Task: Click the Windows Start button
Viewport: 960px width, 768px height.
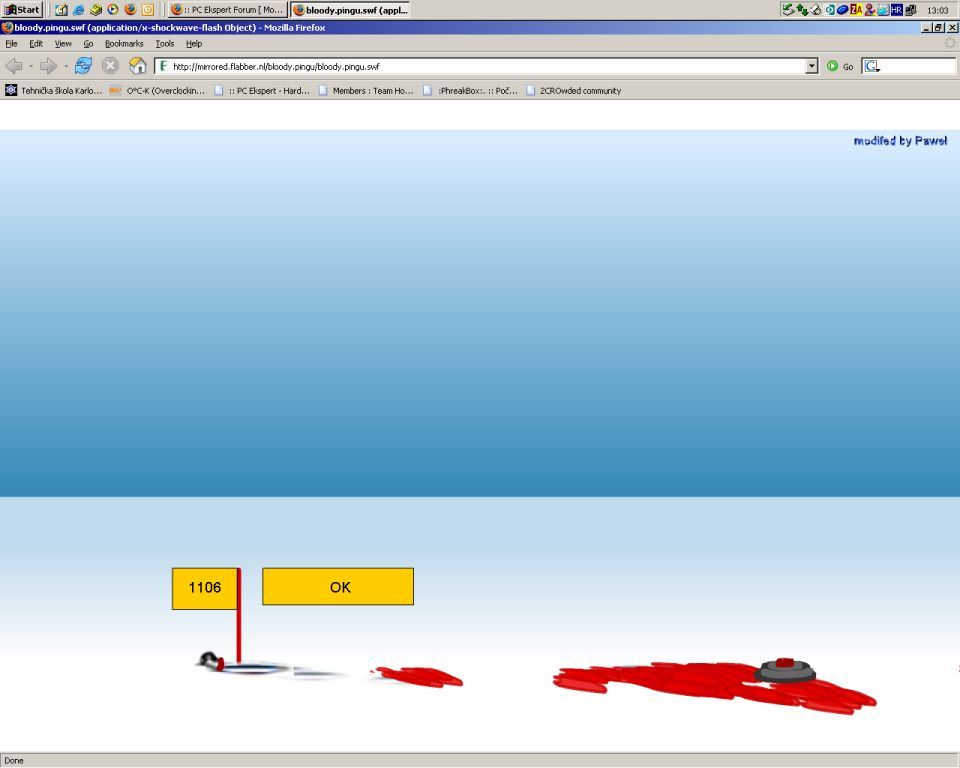Action: 22,9
